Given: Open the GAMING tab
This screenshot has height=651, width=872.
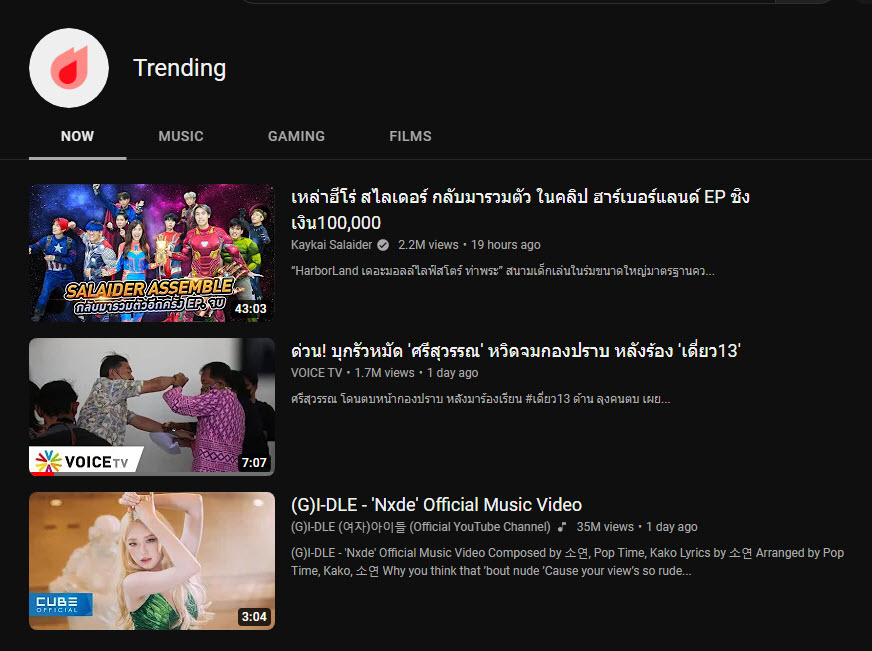Looking at the screenshot, I should pos(296,136).
